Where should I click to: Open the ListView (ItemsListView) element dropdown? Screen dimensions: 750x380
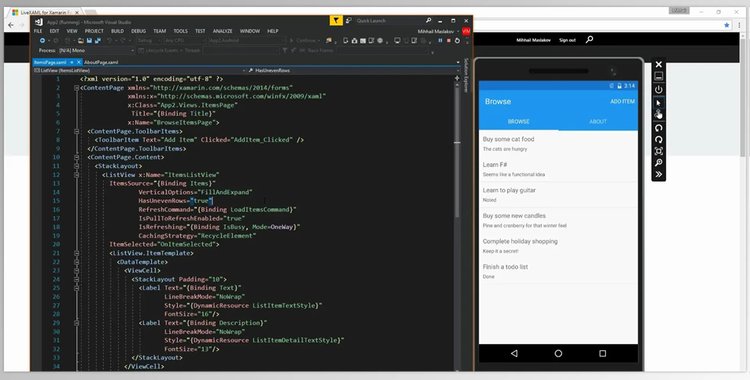(140, 70)
